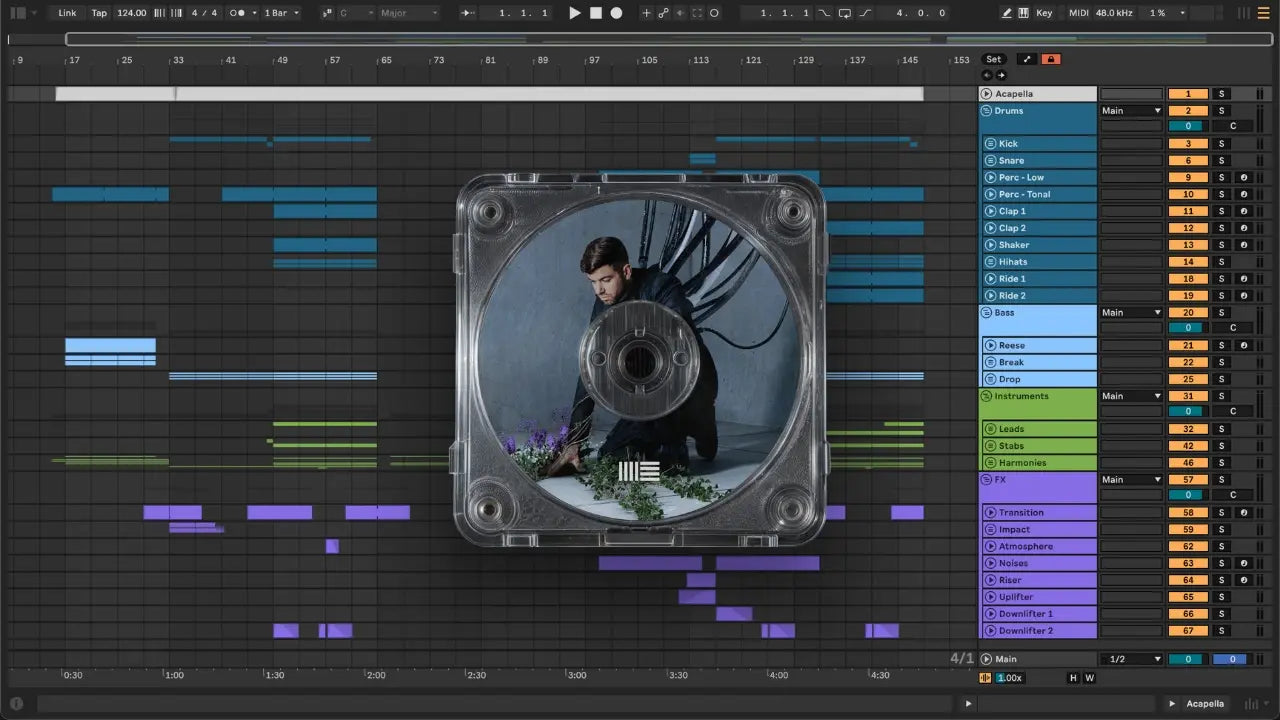Viewport: 1280px width, 720px height.
Task: Enable Draw Mode pencil icon
Action: pos(1007,13)
